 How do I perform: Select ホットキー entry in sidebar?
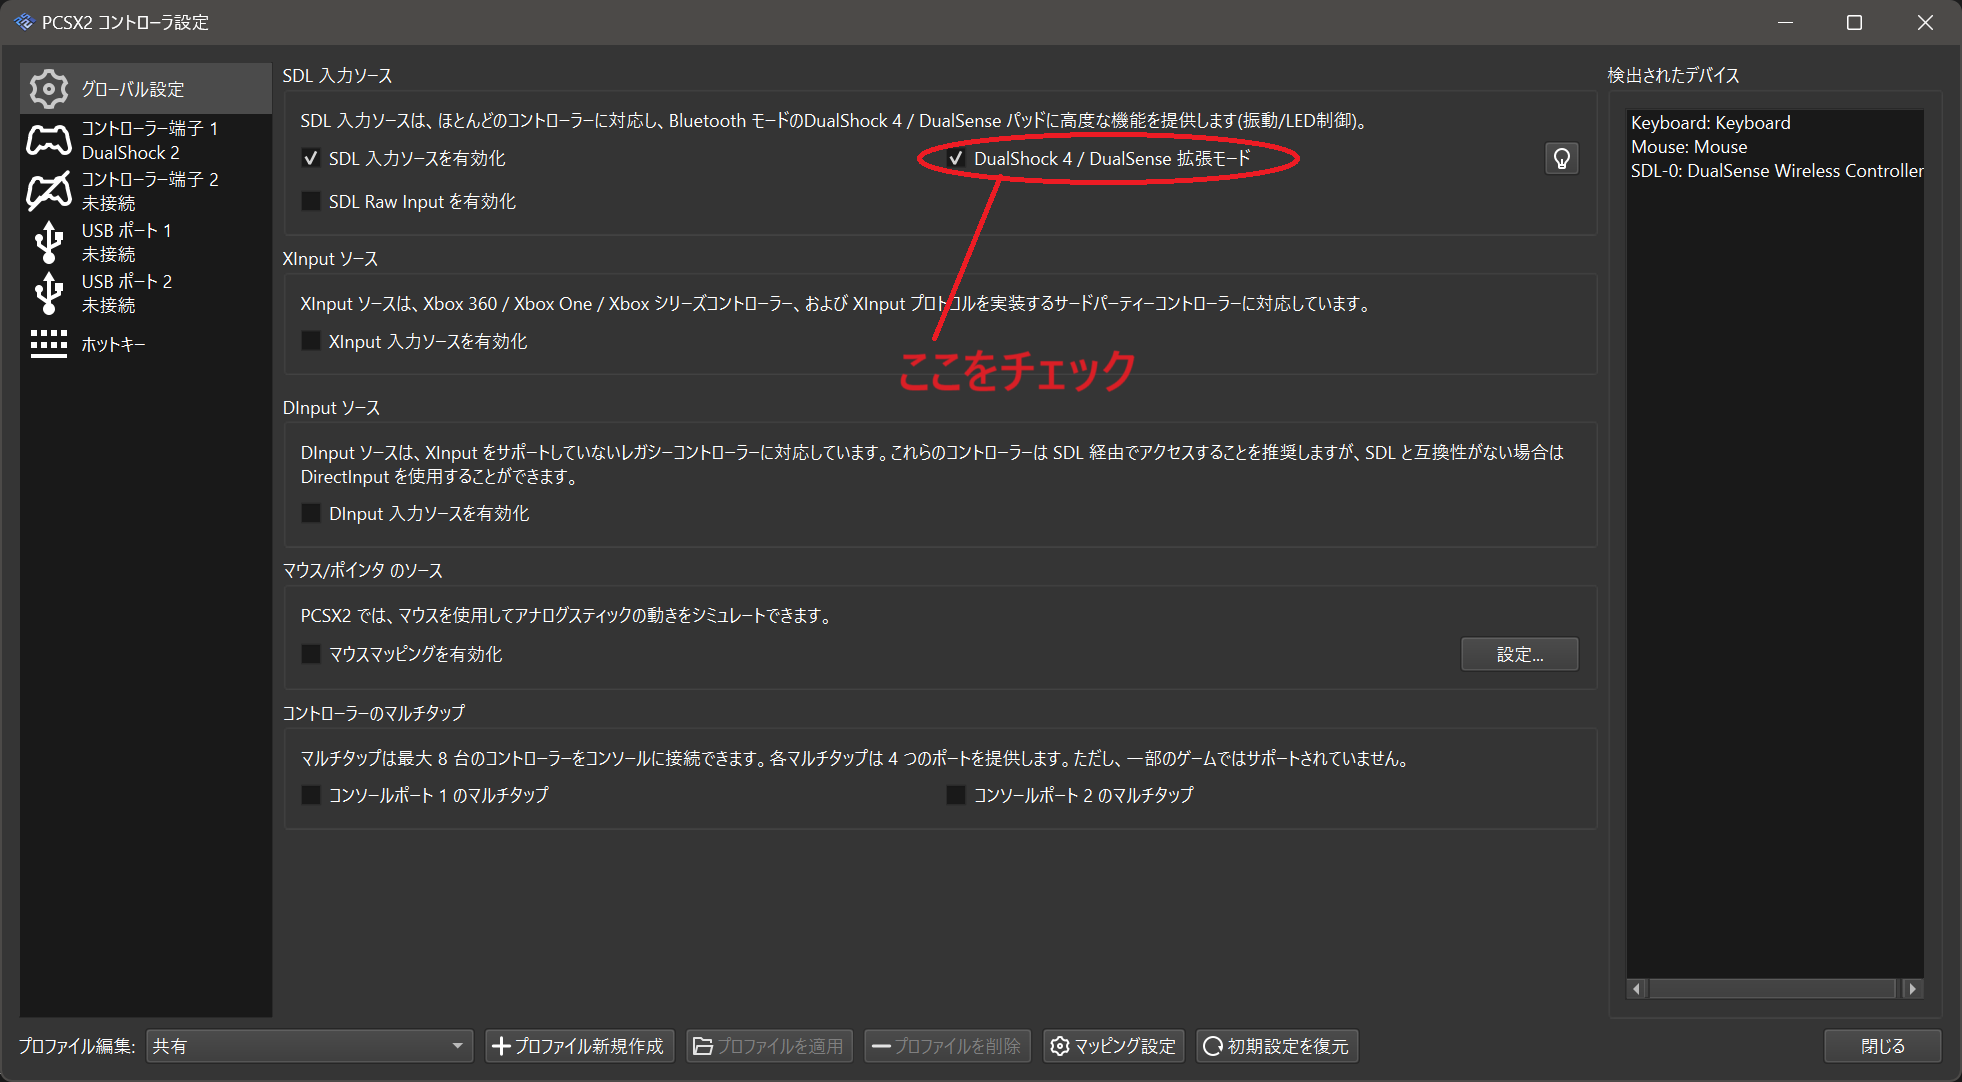click(x=146, y=344)
